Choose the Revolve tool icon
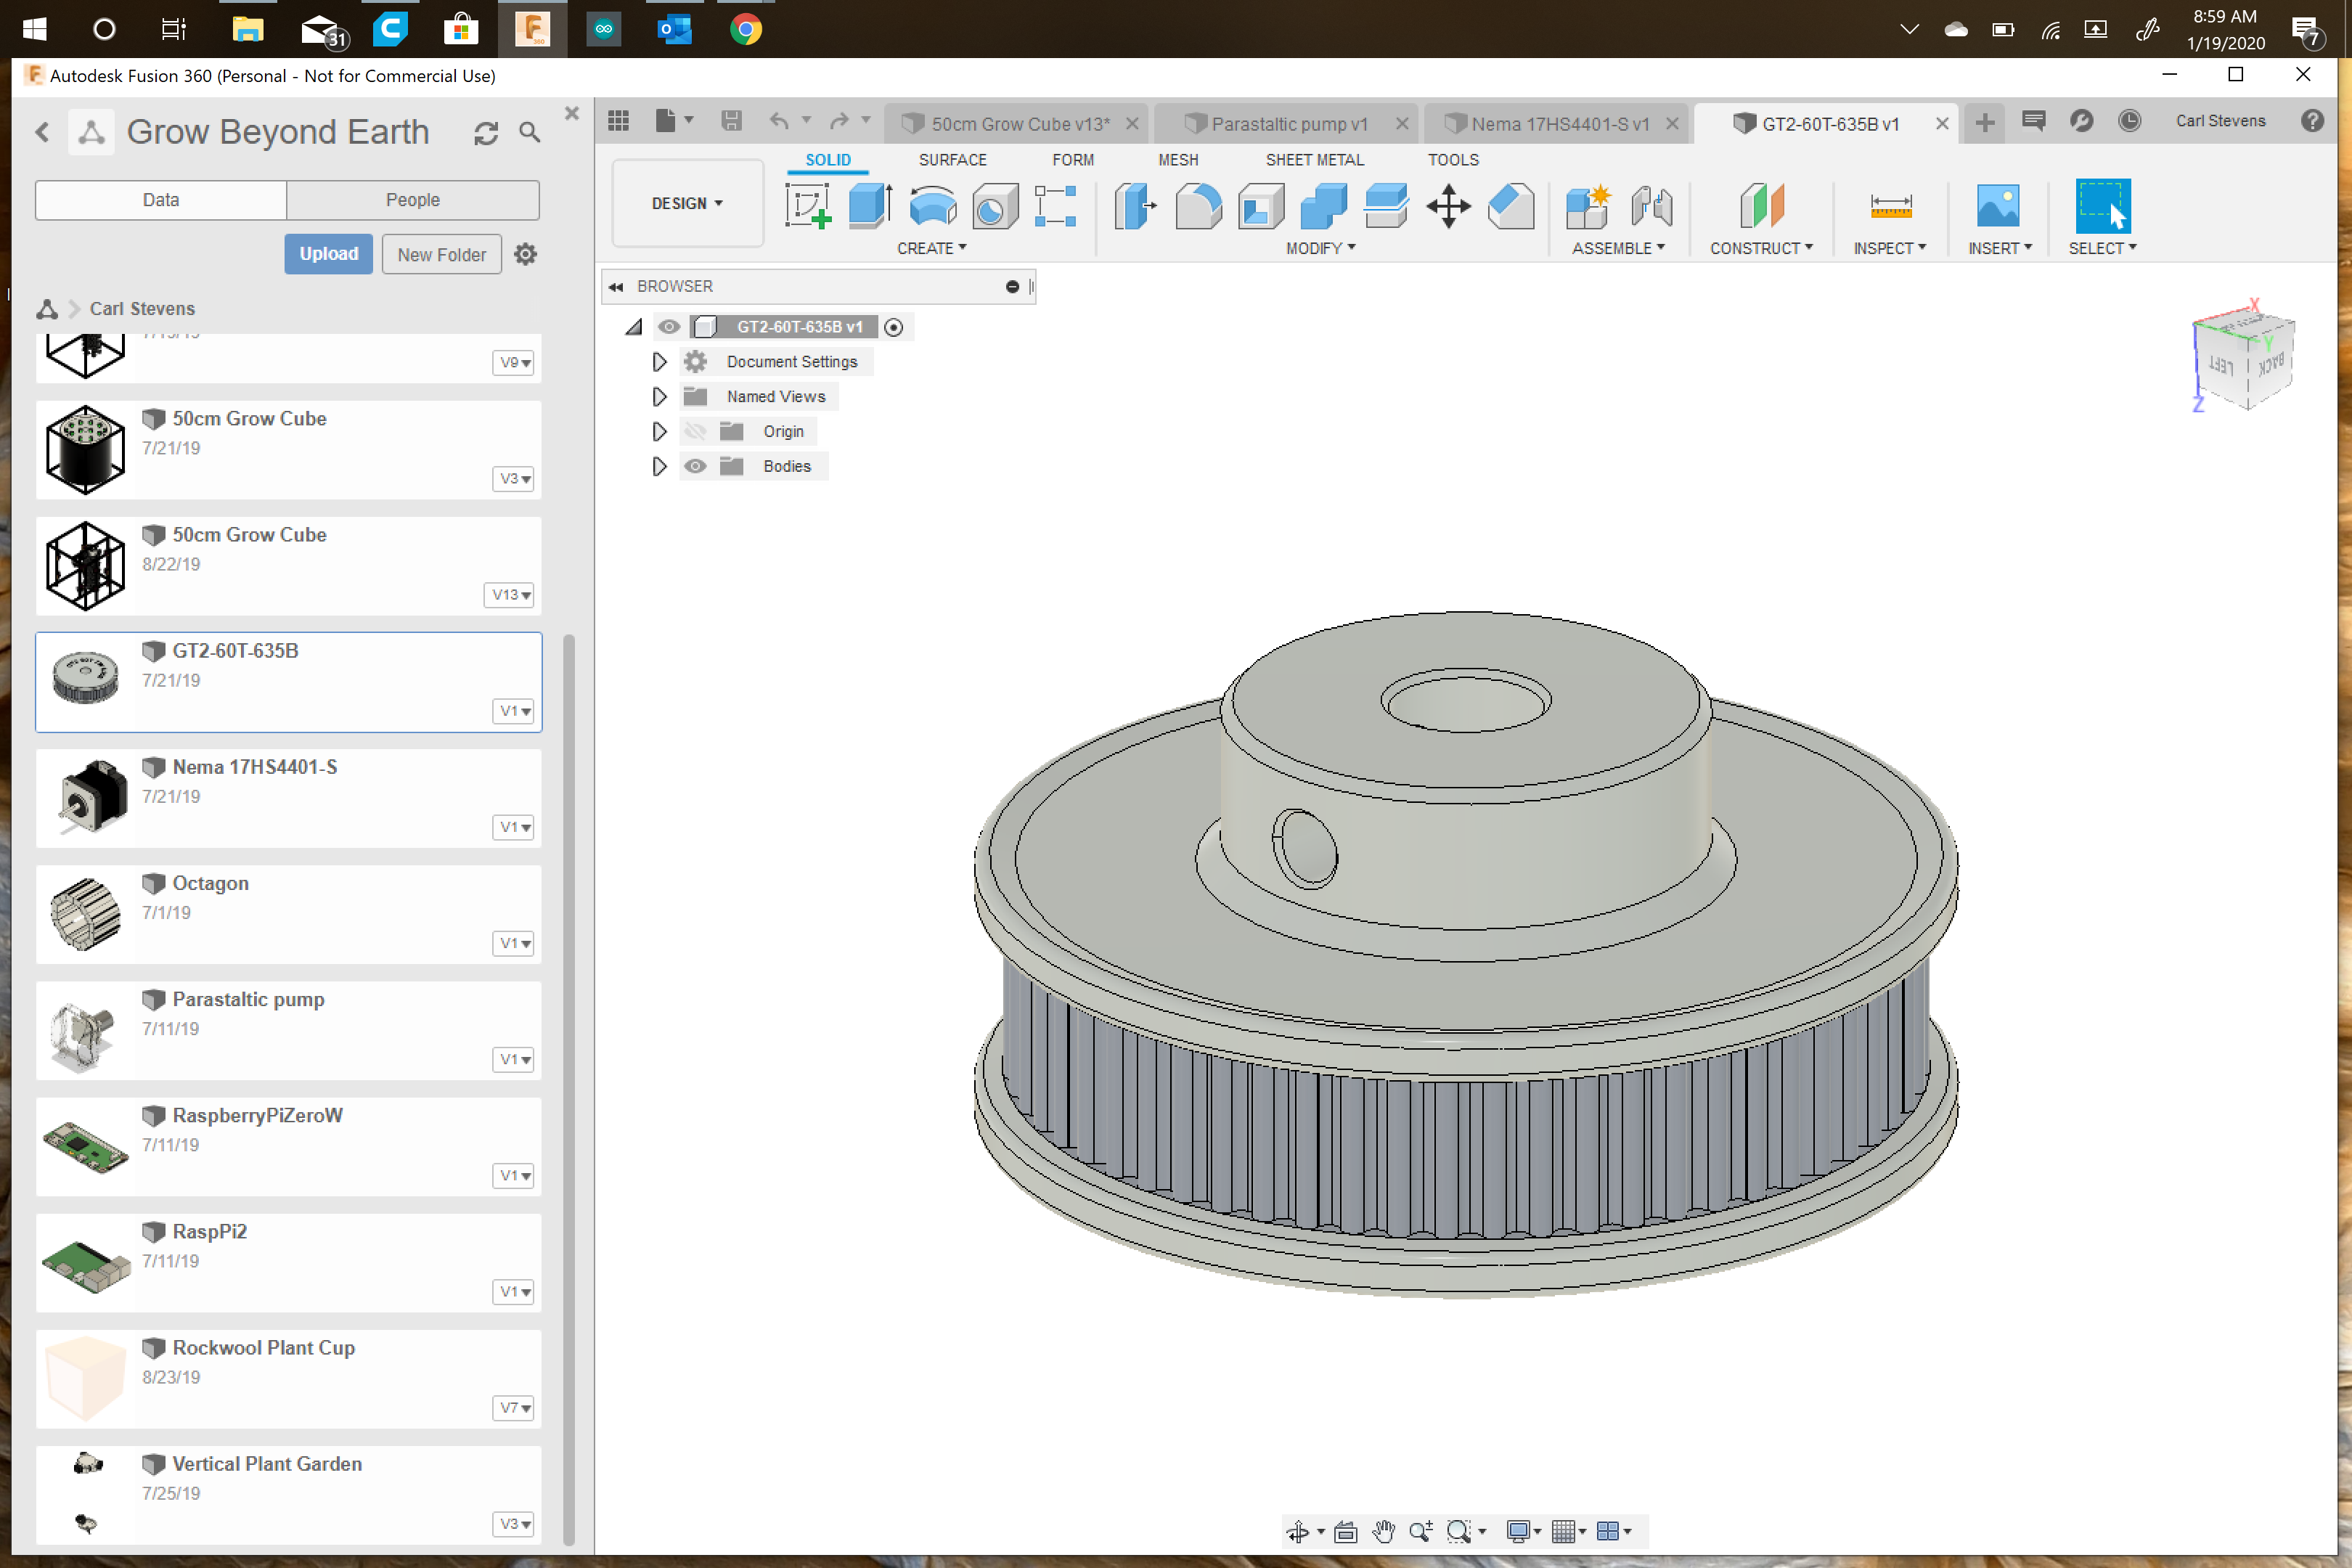Image resolution: width=2352 pixels, height=1568 pixels. point(932,206)
